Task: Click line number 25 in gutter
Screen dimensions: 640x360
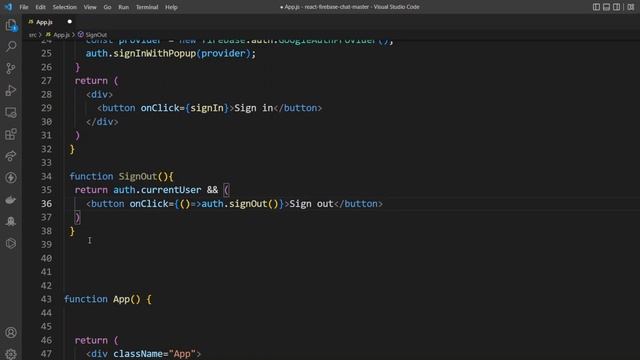Action: coord(47,53)
